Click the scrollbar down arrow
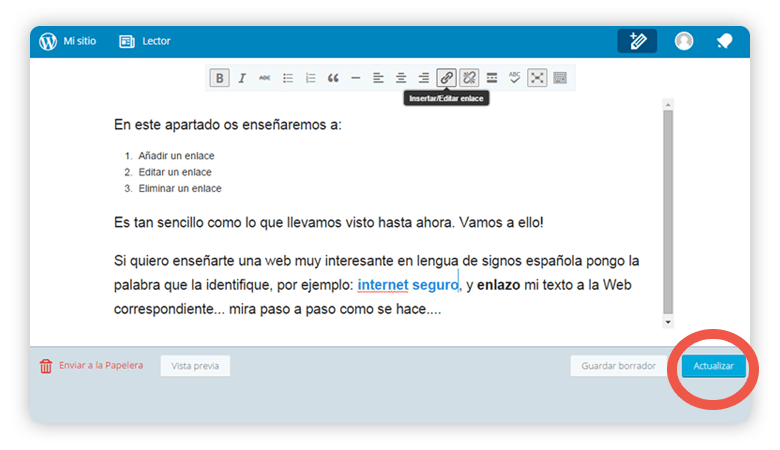Image resolution: width=780 pixels, height=450 pixels. pyautogui.click(x=668, y=322)
